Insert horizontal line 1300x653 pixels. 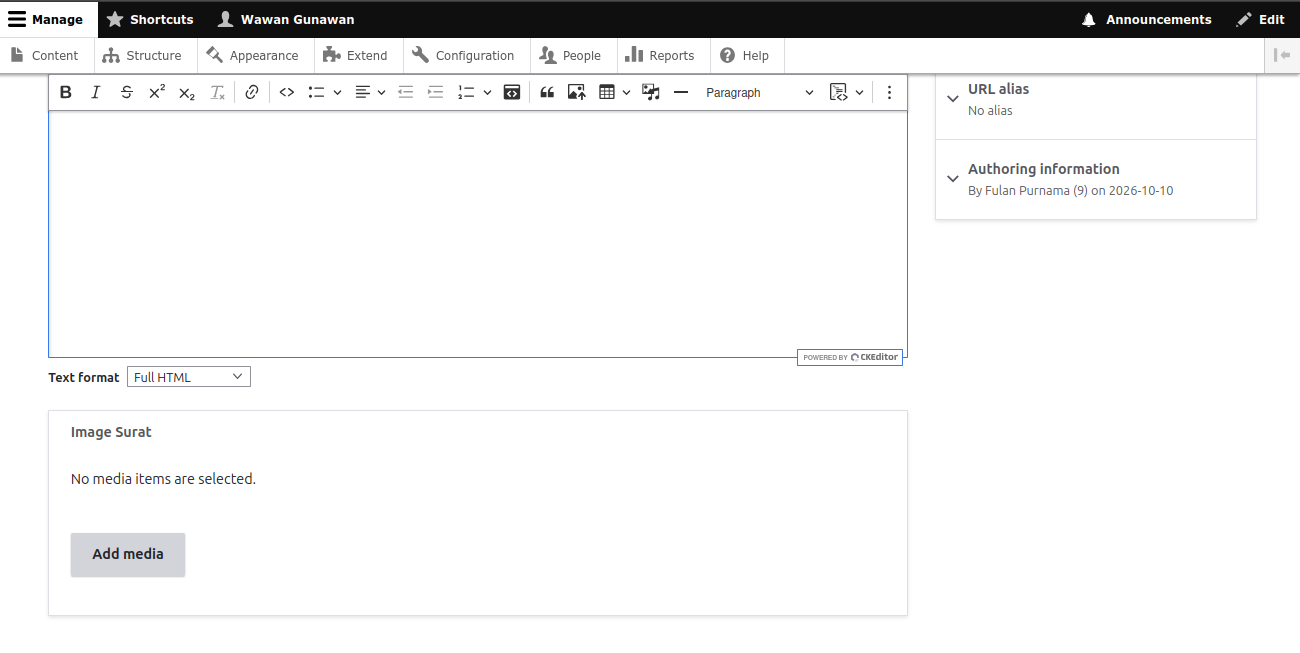[681, 92]
